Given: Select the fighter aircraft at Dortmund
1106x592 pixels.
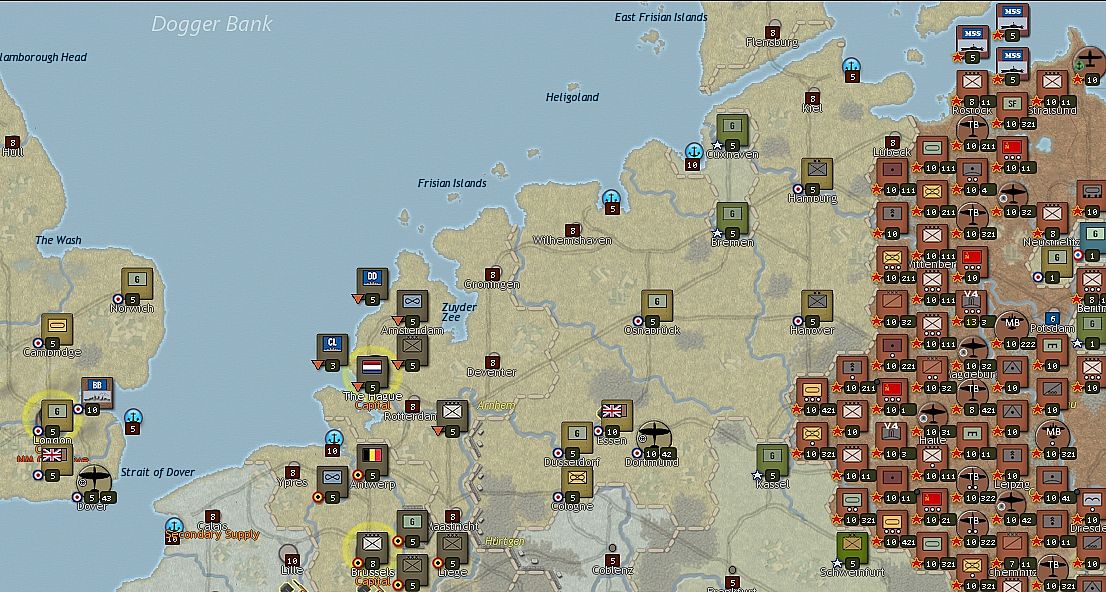Looking at the screenshot, I should pyautogui.click(x=654, y=437).
